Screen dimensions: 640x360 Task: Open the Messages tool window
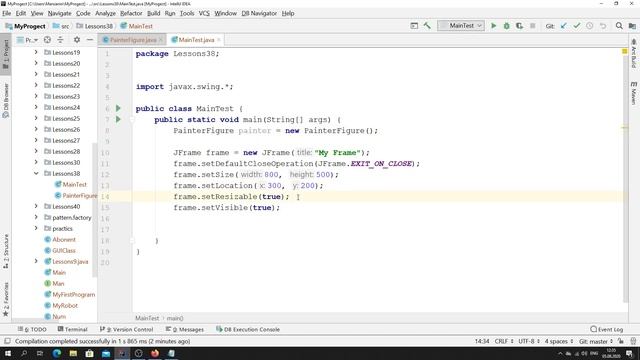coord(184,329)
